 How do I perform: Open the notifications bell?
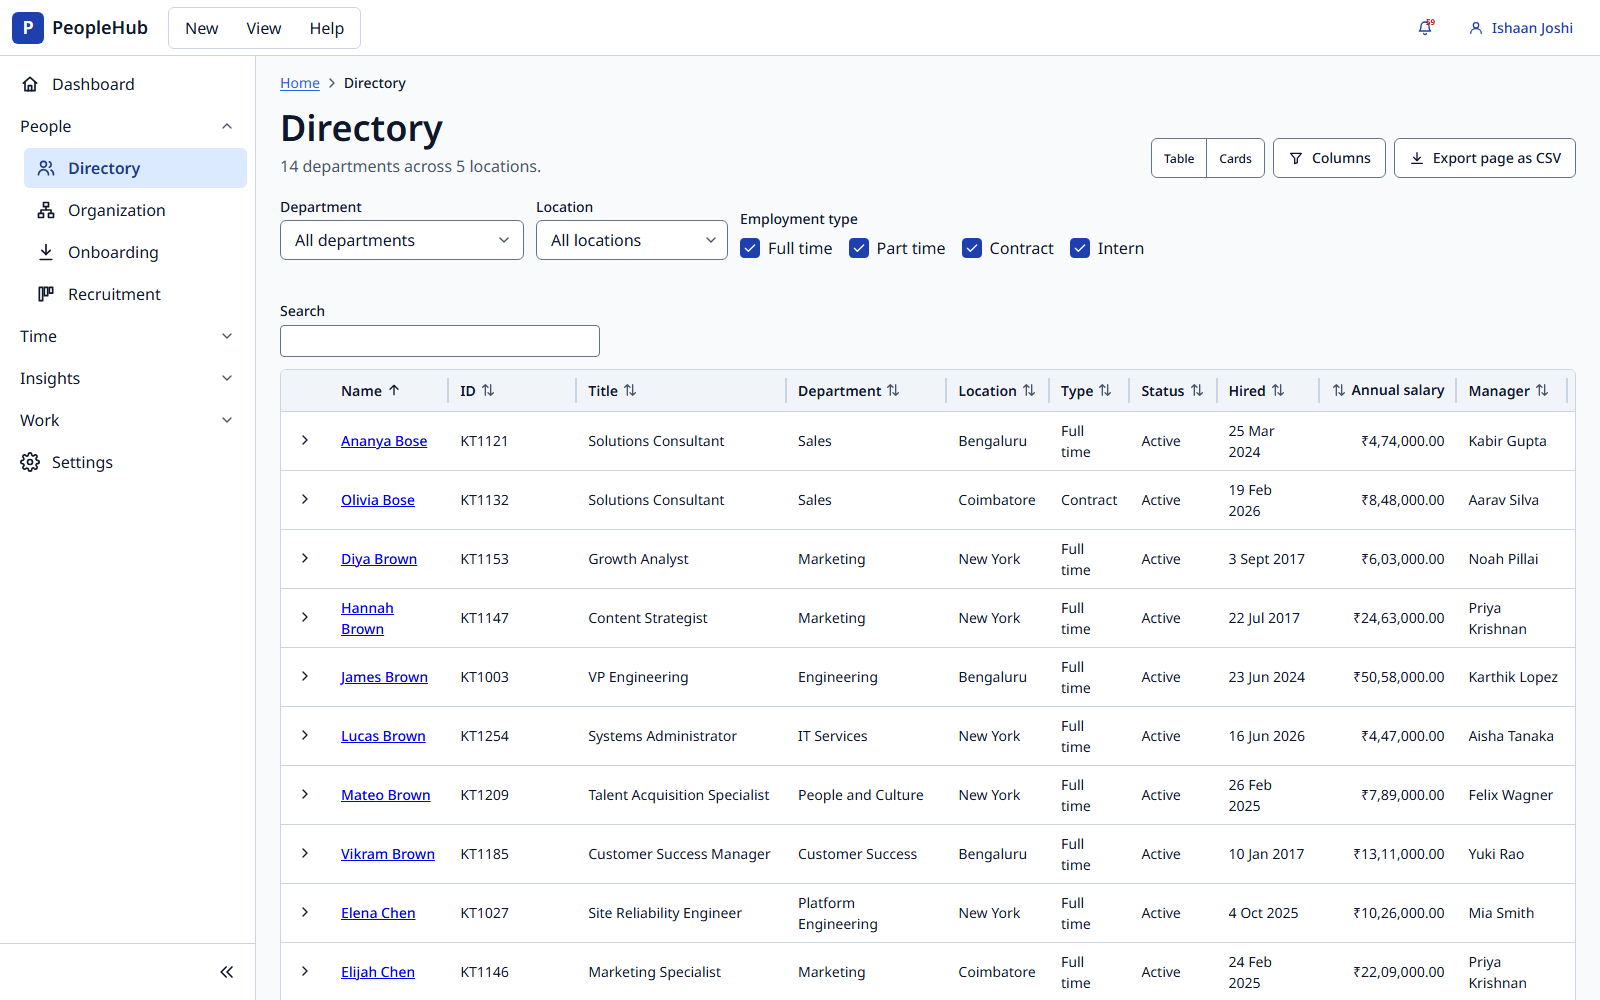(1426, 28)
